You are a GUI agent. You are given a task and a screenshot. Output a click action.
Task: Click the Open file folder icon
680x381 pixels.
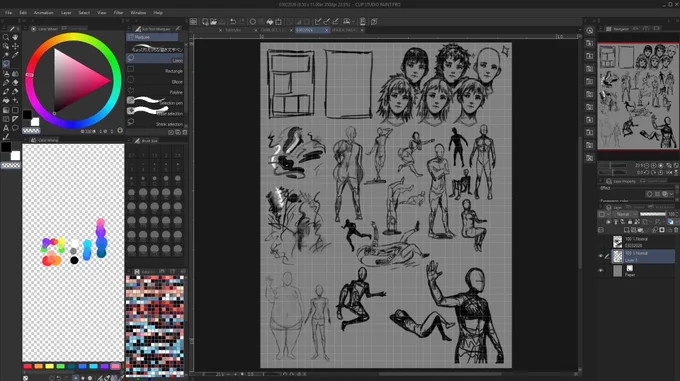tap(213, 22)
